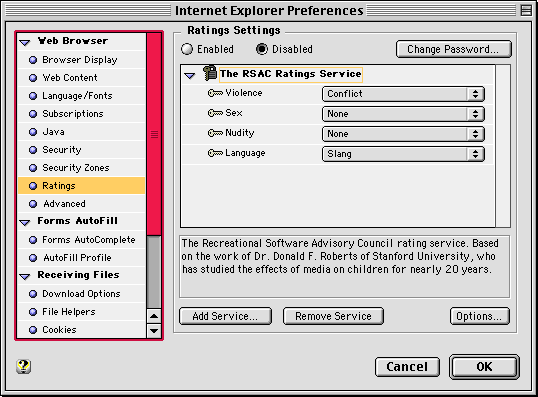Open the Cookies preferences pane

pos(82,330)
